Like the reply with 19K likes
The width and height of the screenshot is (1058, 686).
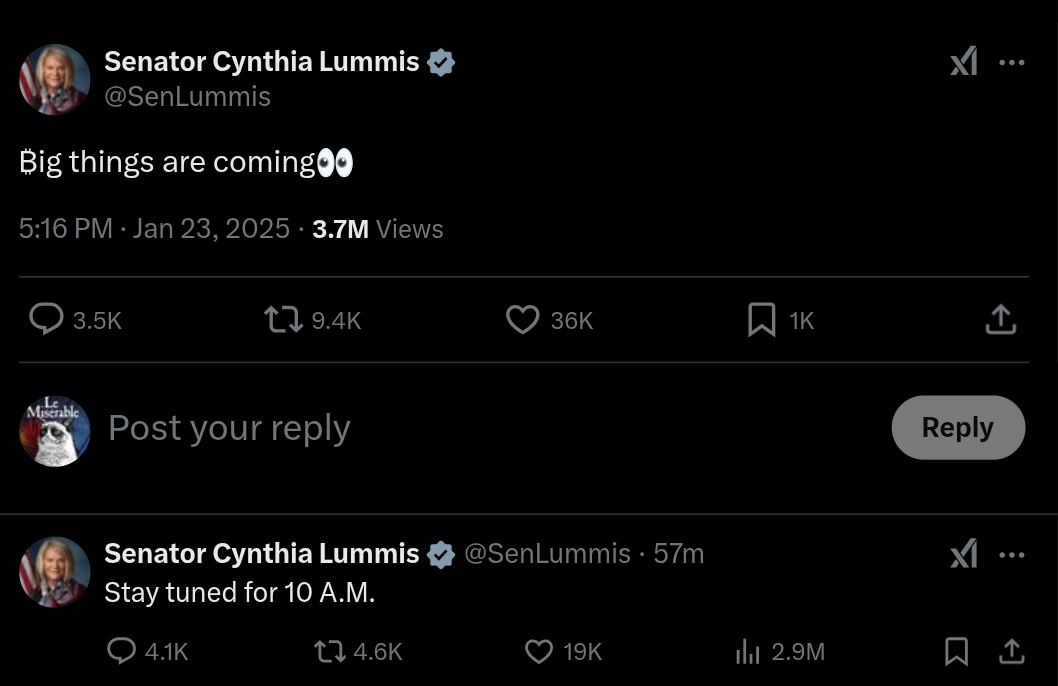coord(539,651)
